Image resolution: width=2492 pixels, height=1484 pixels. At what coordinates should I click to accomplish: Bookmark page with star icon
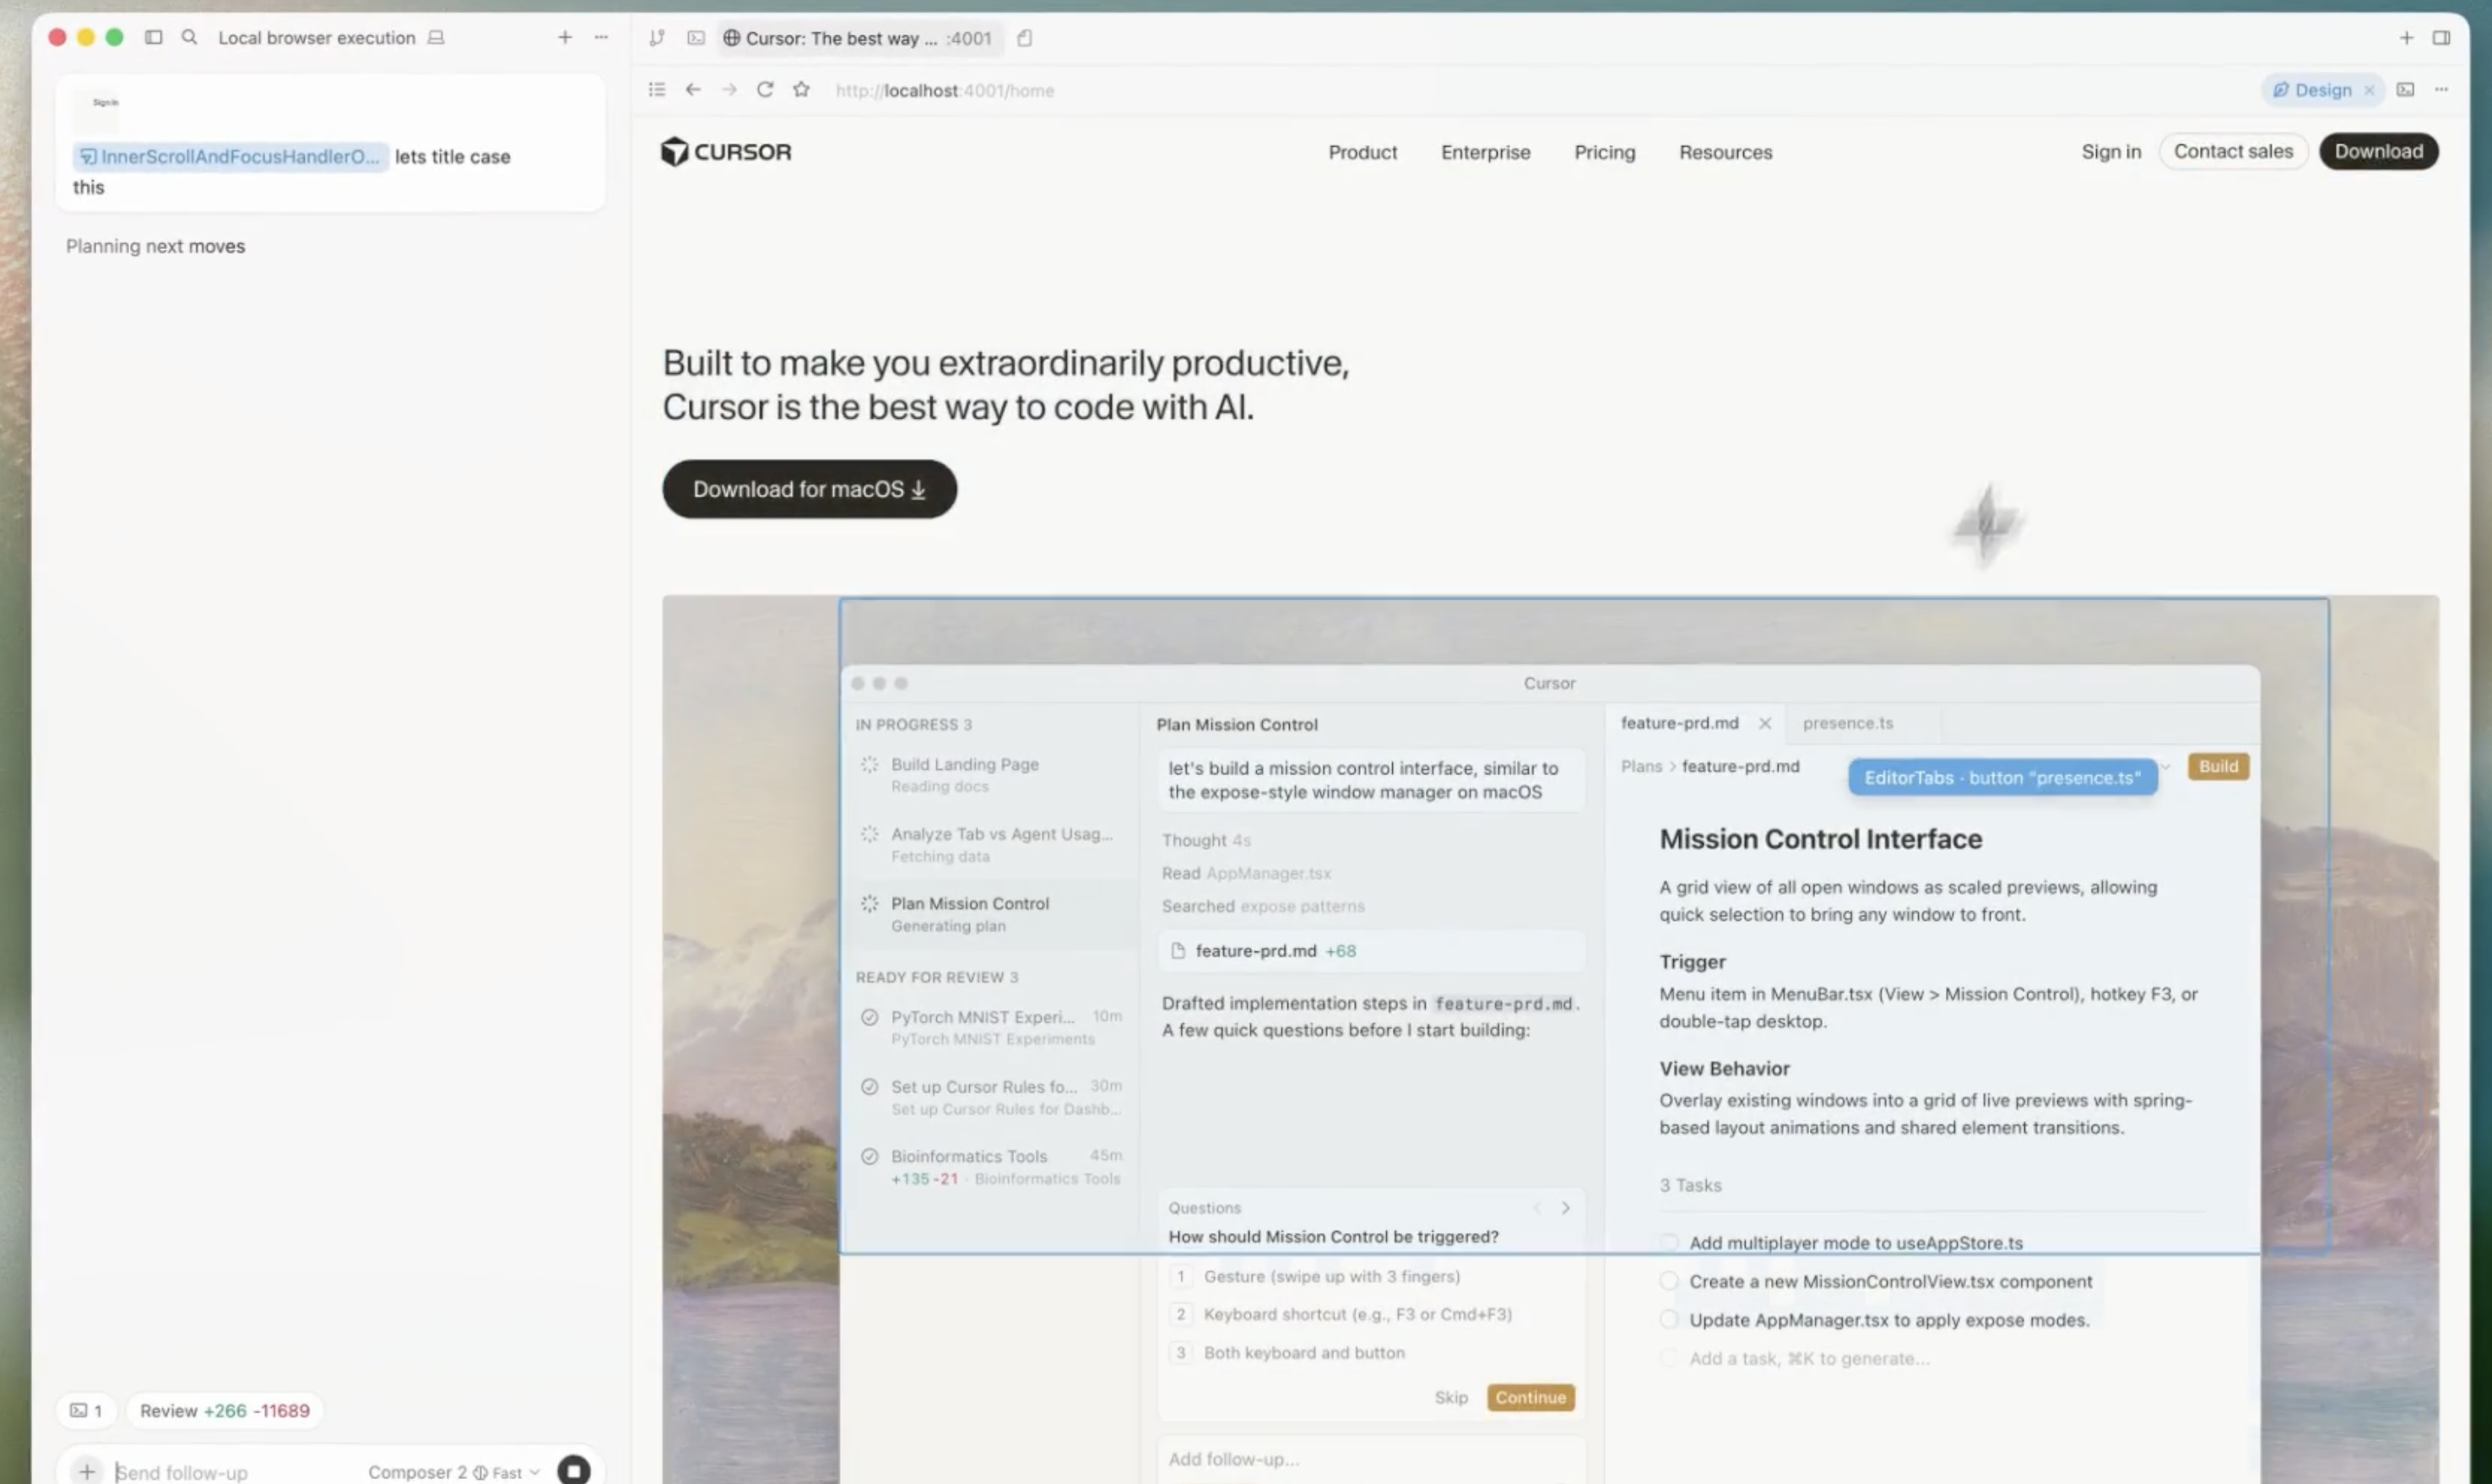point(801,90)
